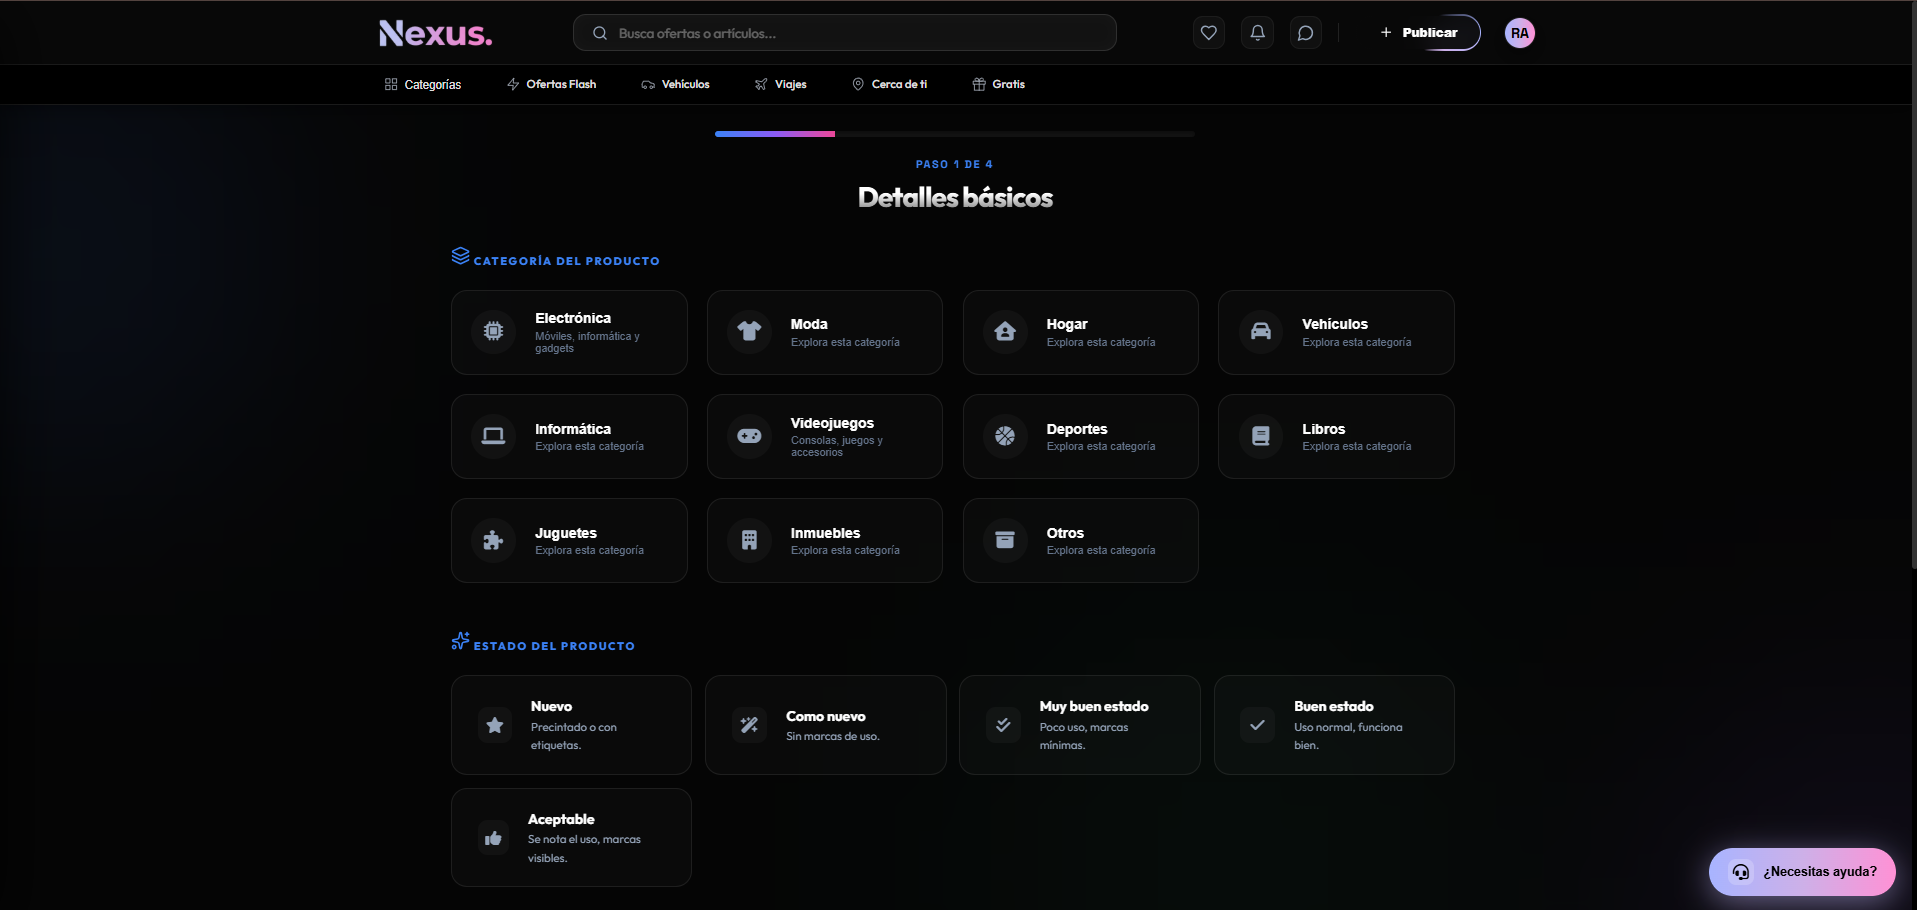The width and height of the screenshot is (1917, 910).
Task: Click the Como nuevo magic wand icon
Action: (x=749, y=725)
